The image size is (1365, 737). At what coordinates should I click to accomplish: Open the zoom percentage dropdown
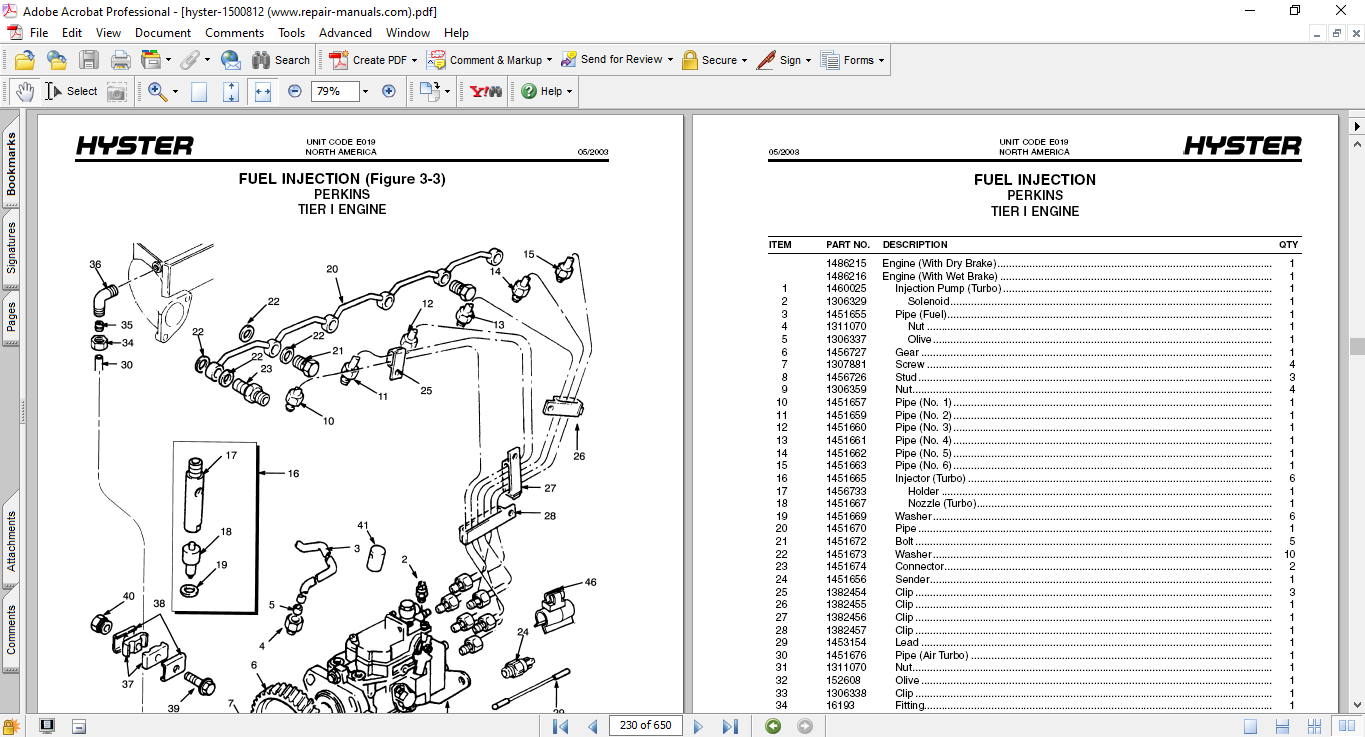[365, 91]
